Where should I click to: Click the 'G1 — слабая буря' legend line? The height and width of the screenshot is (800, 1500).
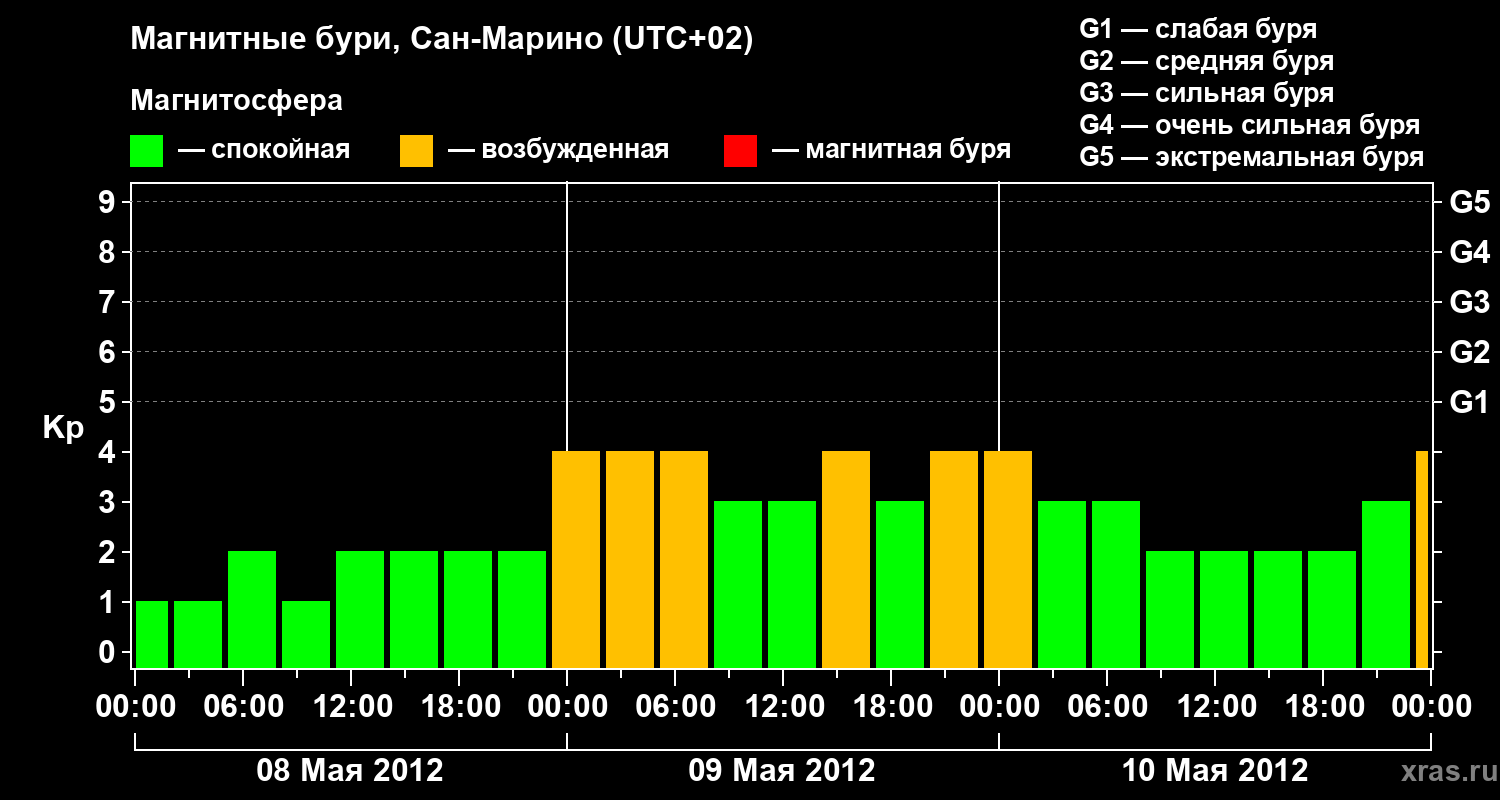click(1198, 28)
